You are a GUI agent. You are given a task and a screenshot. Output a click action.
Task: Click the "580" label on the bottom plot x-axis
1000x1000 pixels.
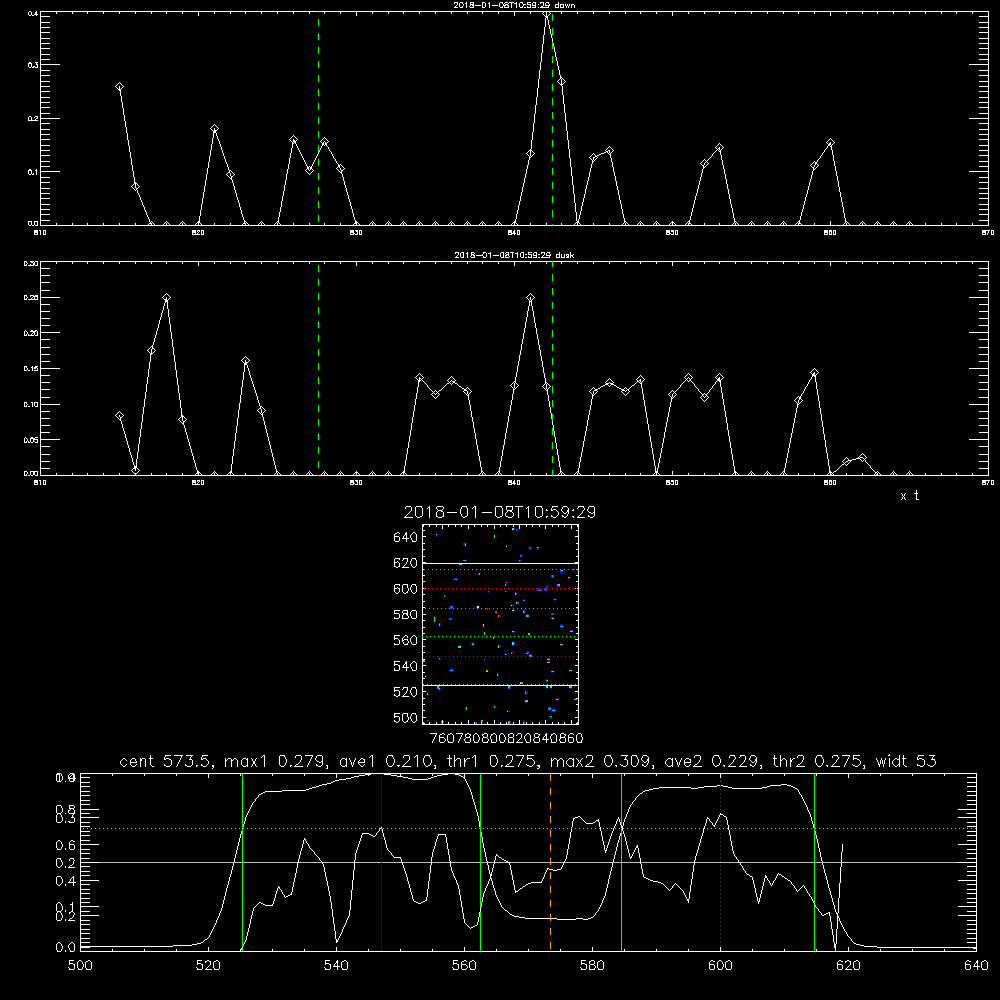click(592, 966)
